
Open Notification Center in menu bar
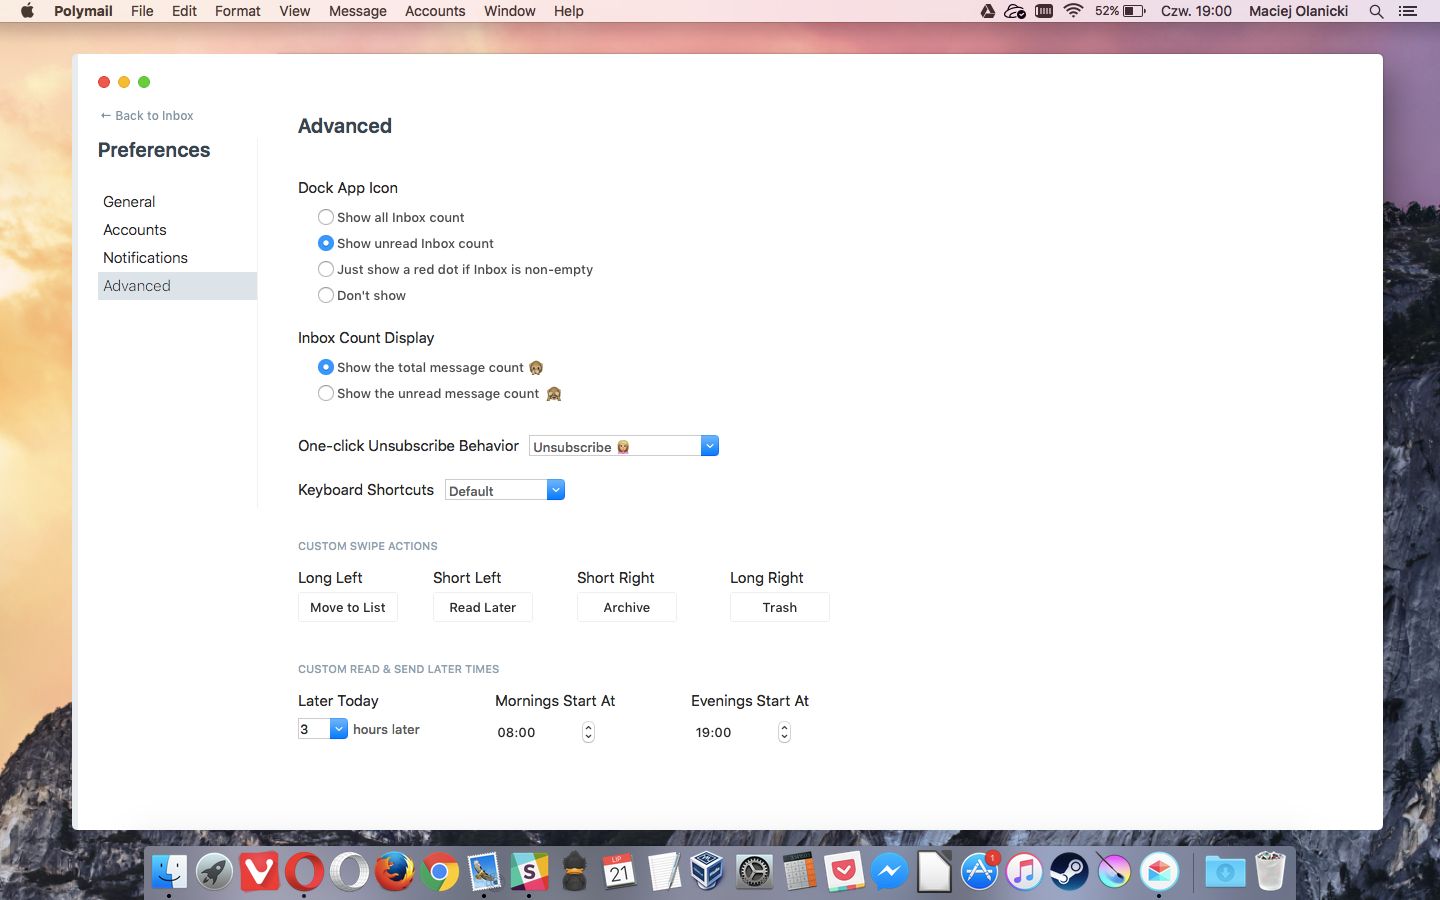pos(1408,11)
